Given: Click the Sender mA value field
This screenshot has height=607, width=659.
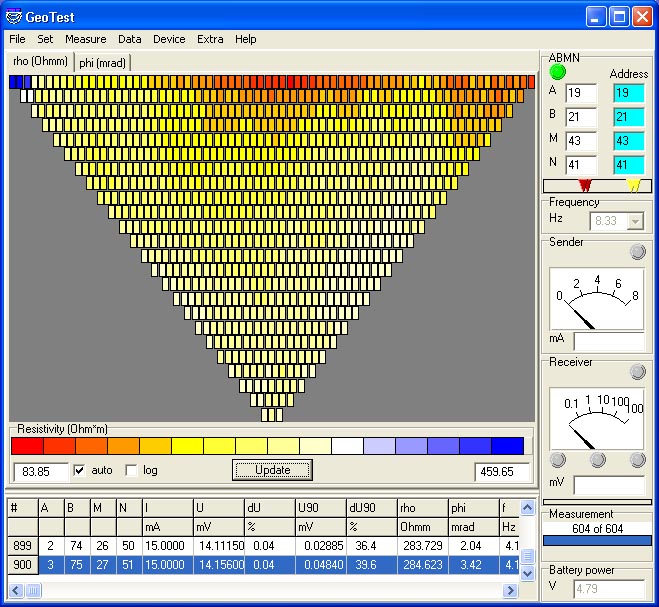Looking at the screenshot, I should coord(609,341).
